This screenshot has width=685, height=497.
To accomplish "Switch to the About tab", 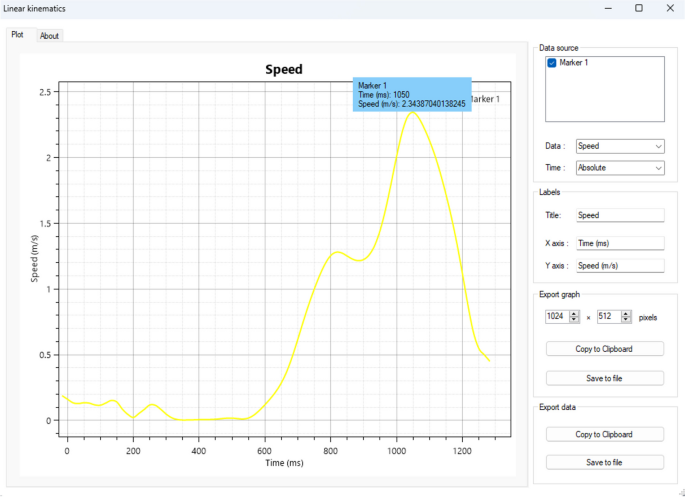I will [49, 36].
